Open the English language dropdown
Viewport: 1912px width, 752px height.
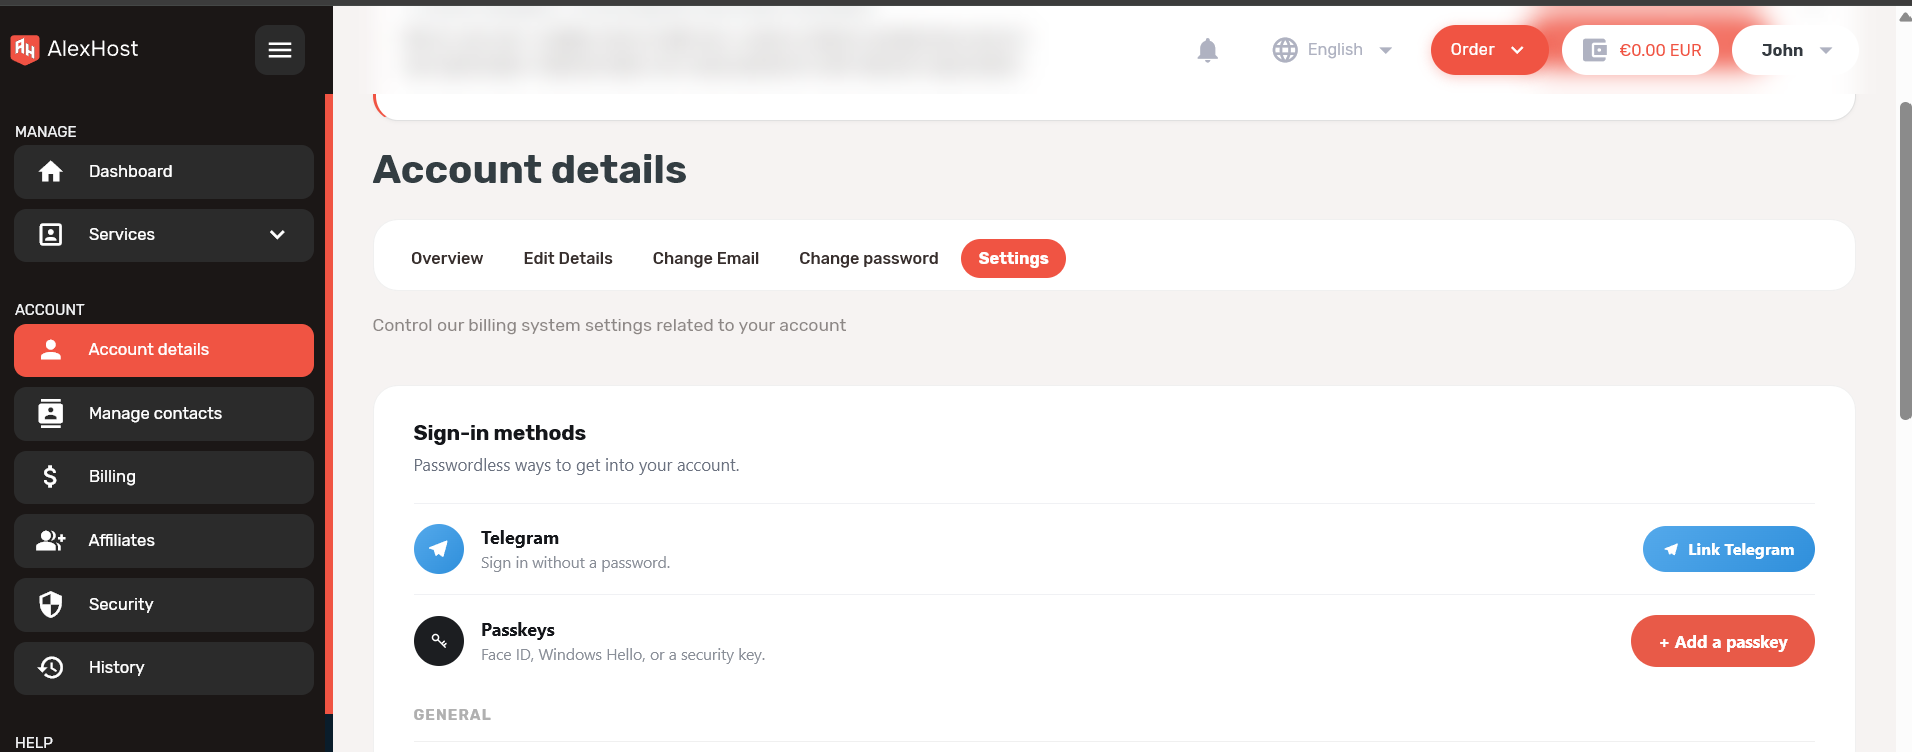(1333, 50)
